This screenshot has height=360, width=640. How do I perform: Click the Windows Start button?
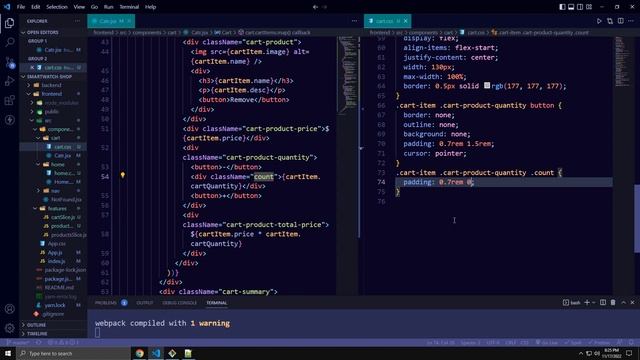click(8, 353)
